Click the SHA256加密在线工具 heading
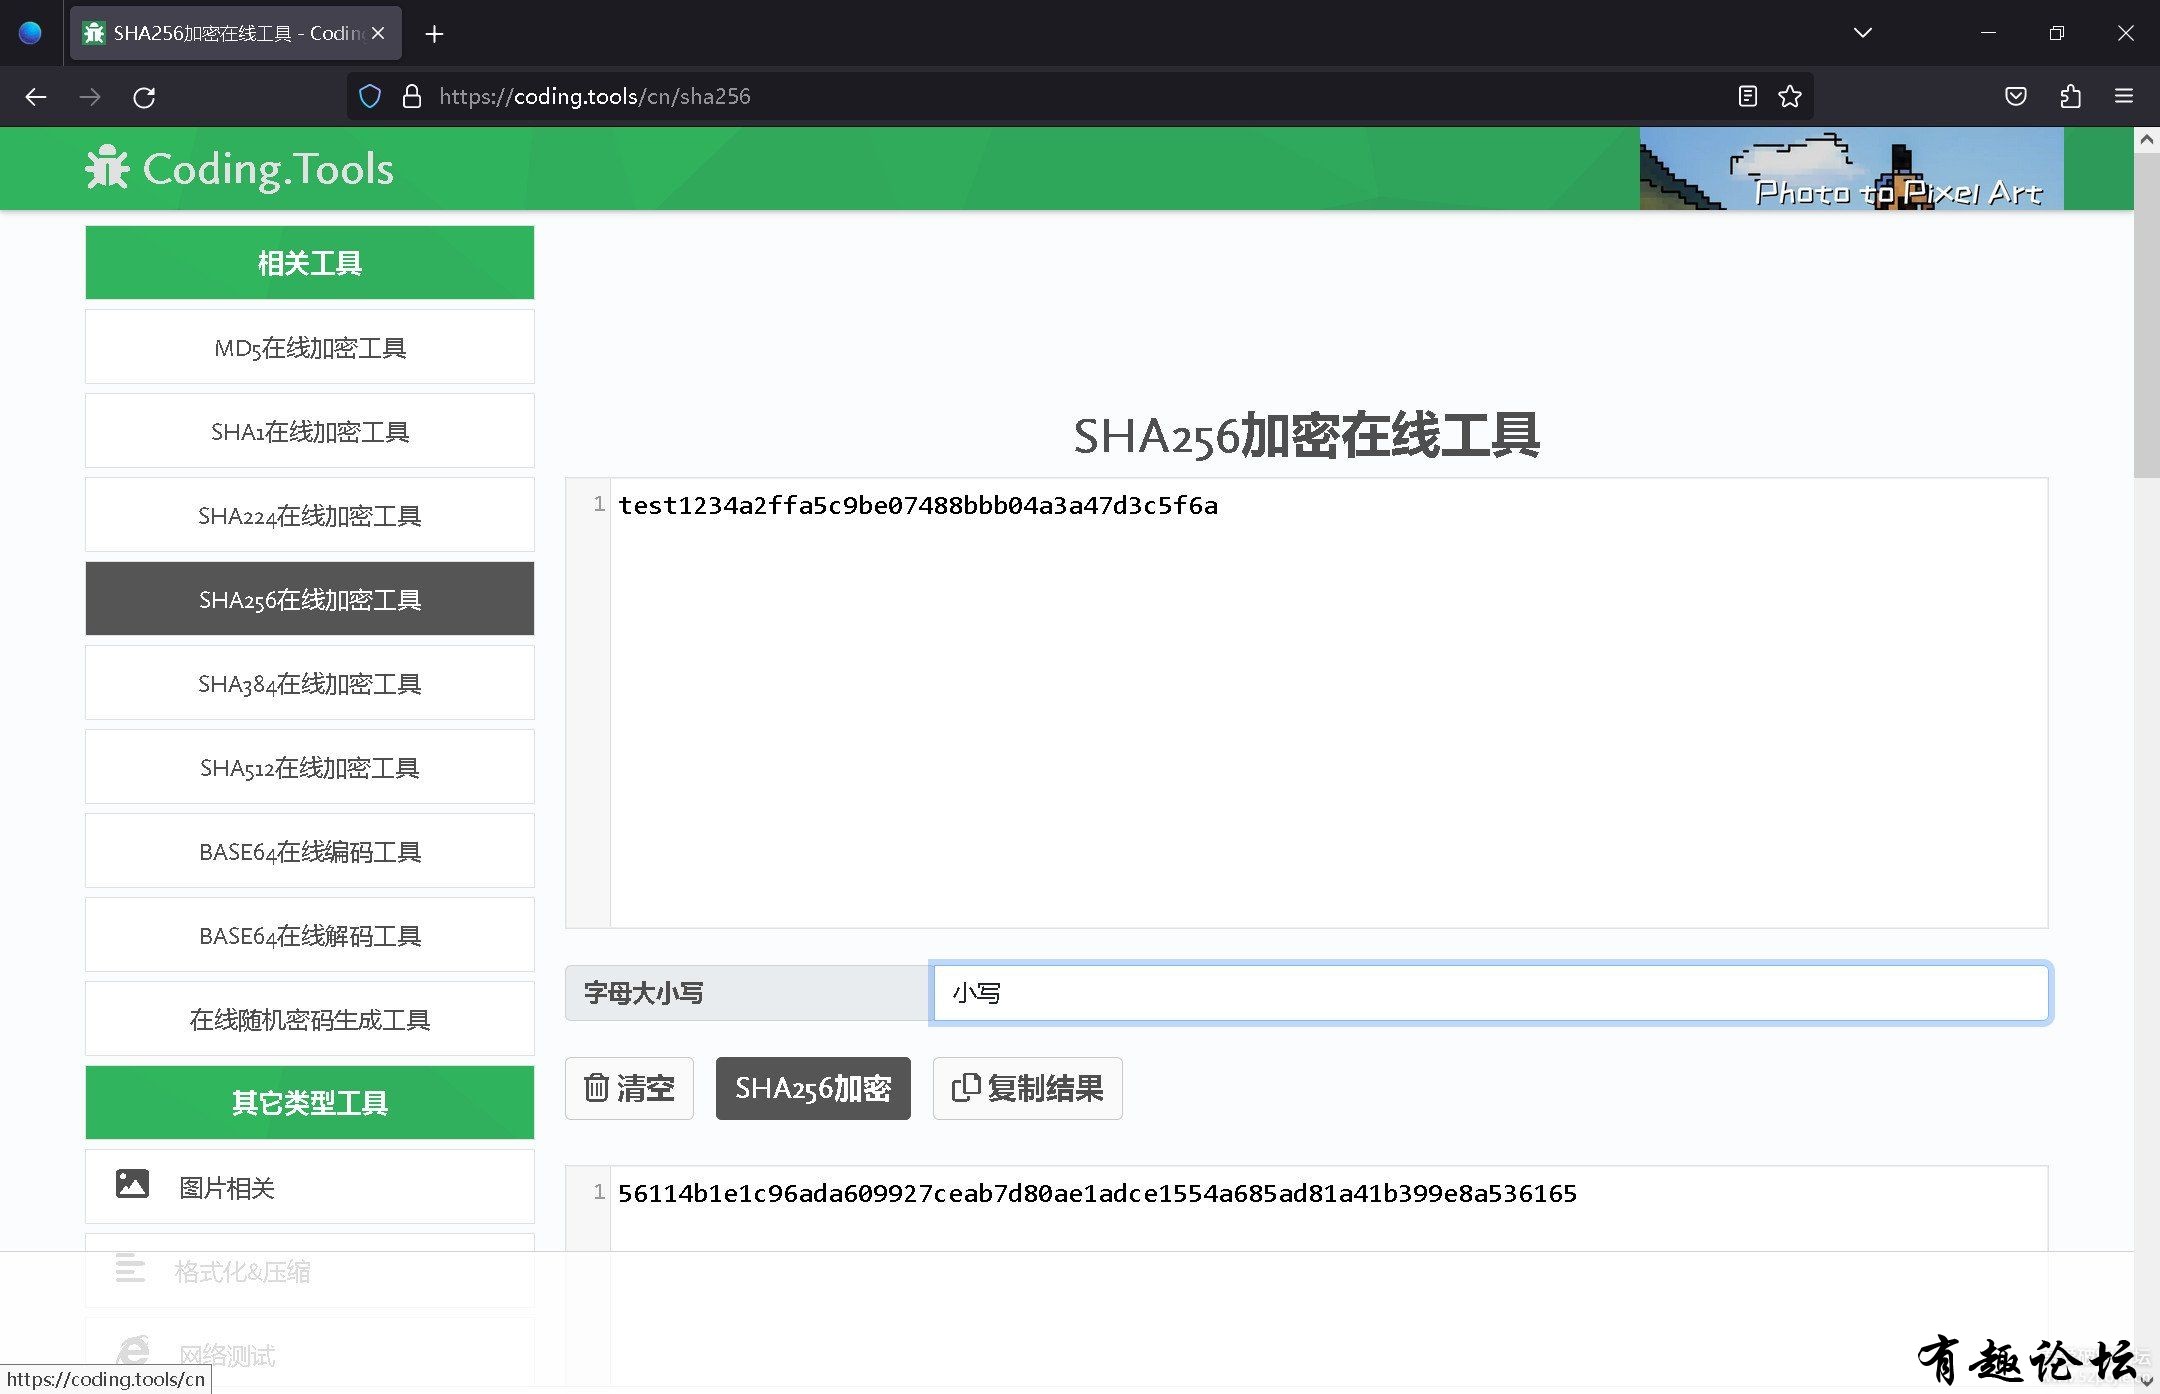Viewport: 2160px width, 1394px height. 1306,436
